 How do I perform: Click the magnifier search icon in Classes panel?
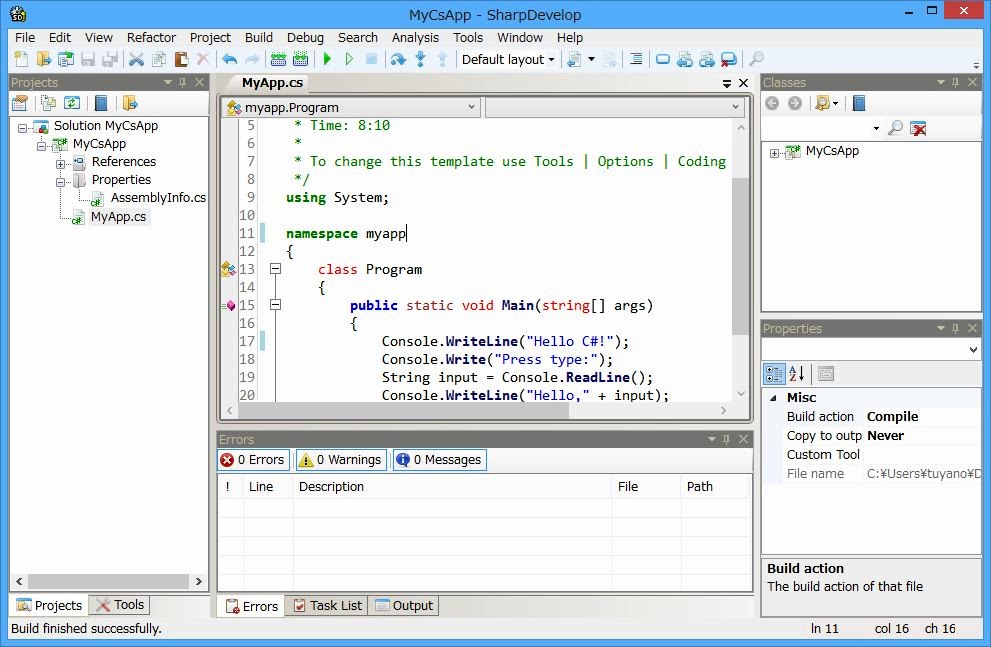(x=895, y=128)
